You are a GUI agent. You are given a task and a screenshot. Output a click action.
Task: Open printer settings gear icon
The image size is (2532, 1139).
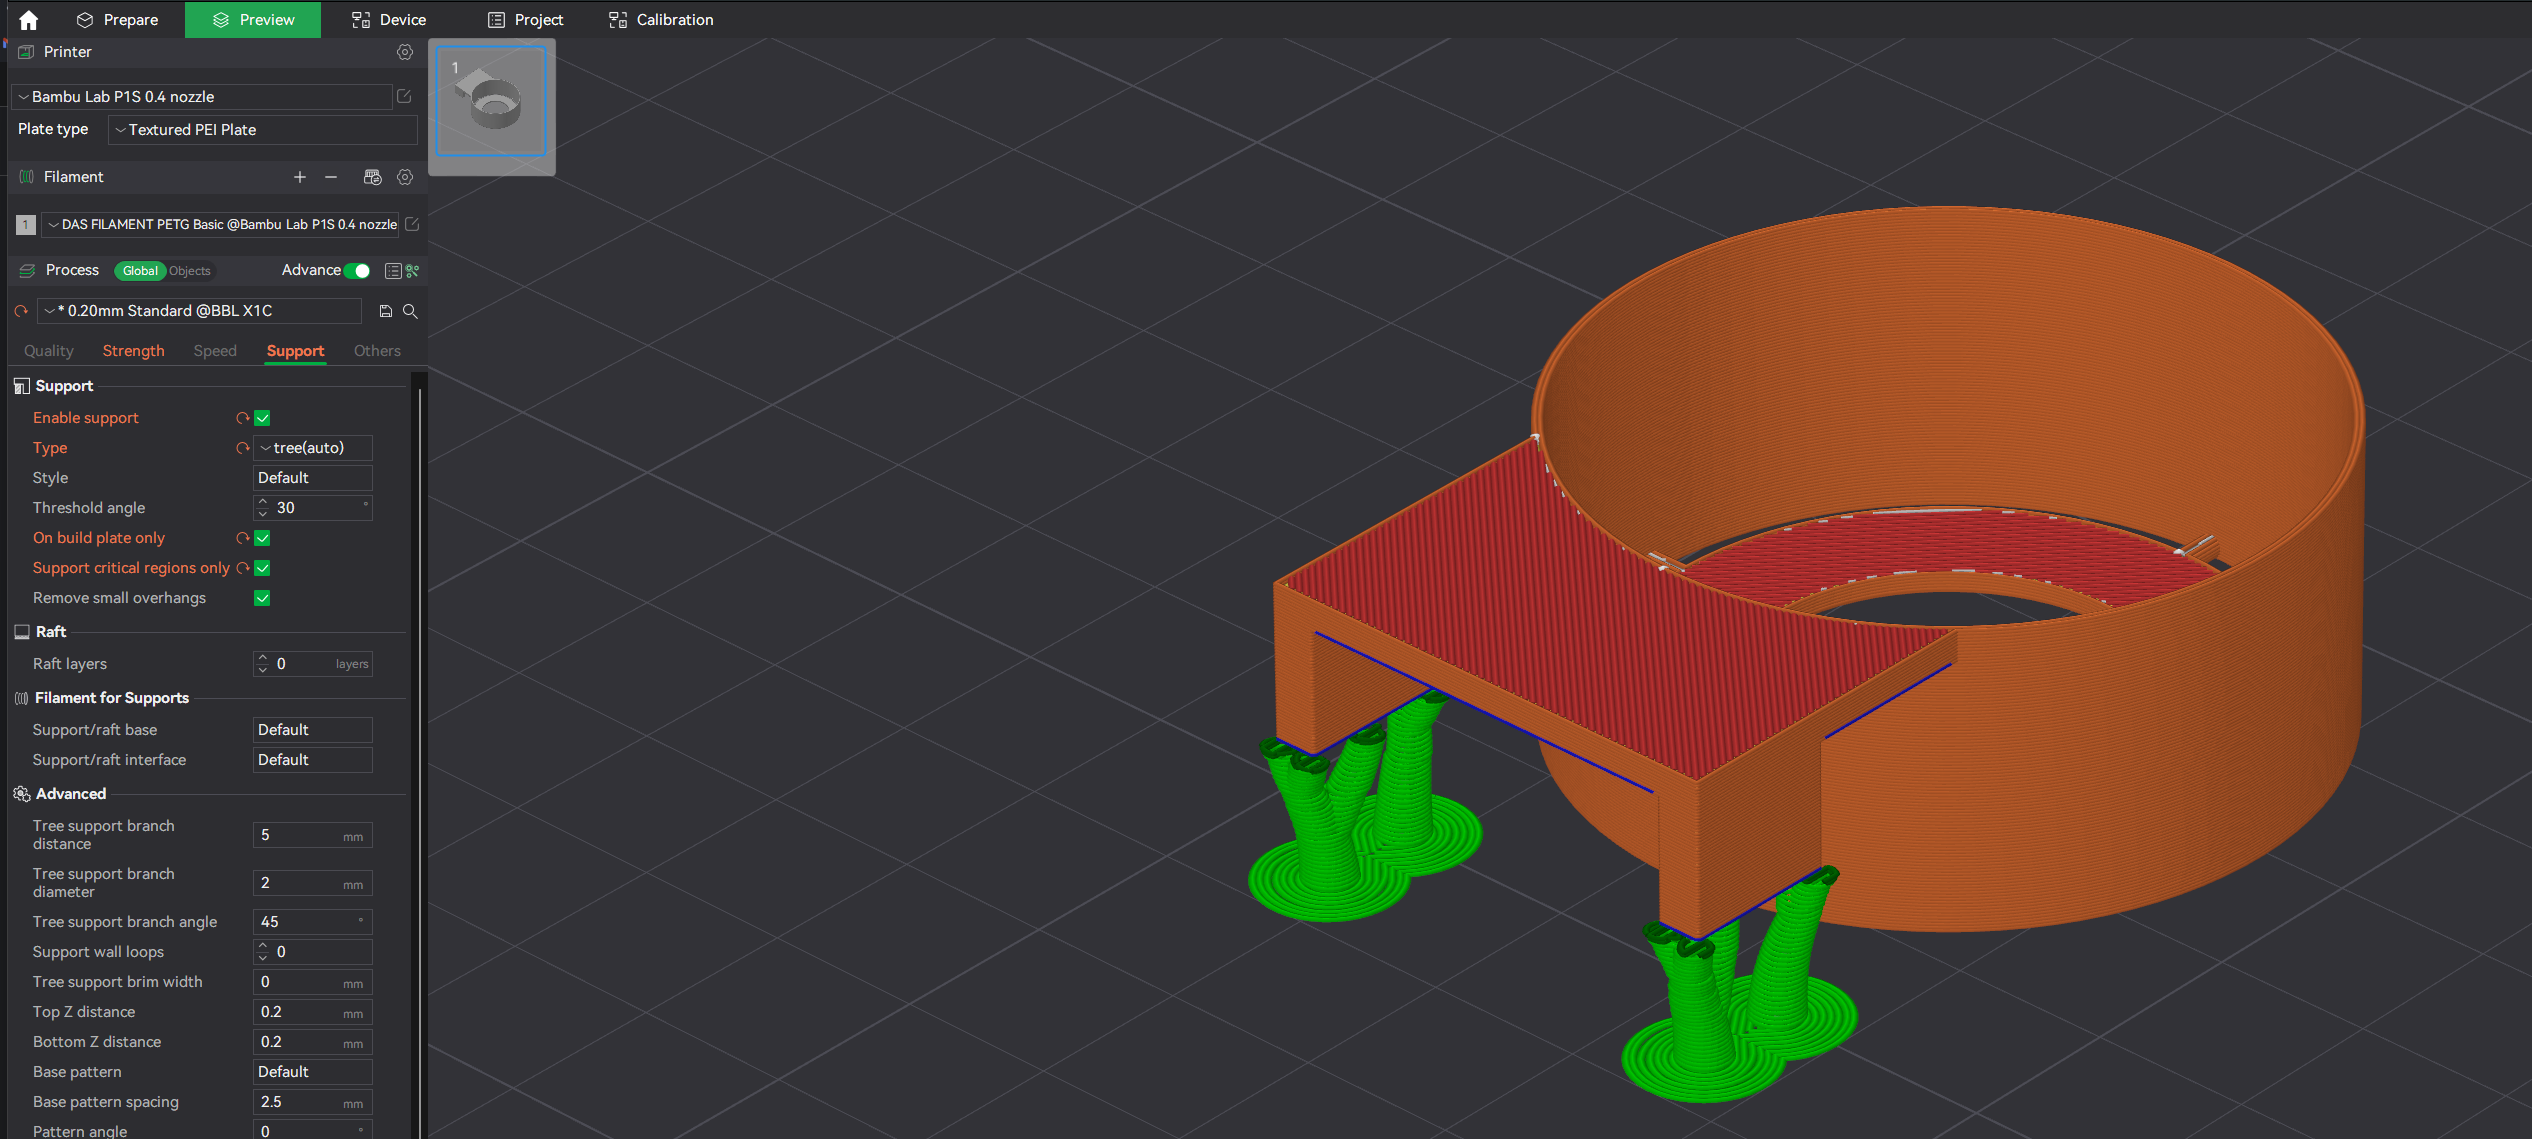pyautogui.click(x=404, y=52)
